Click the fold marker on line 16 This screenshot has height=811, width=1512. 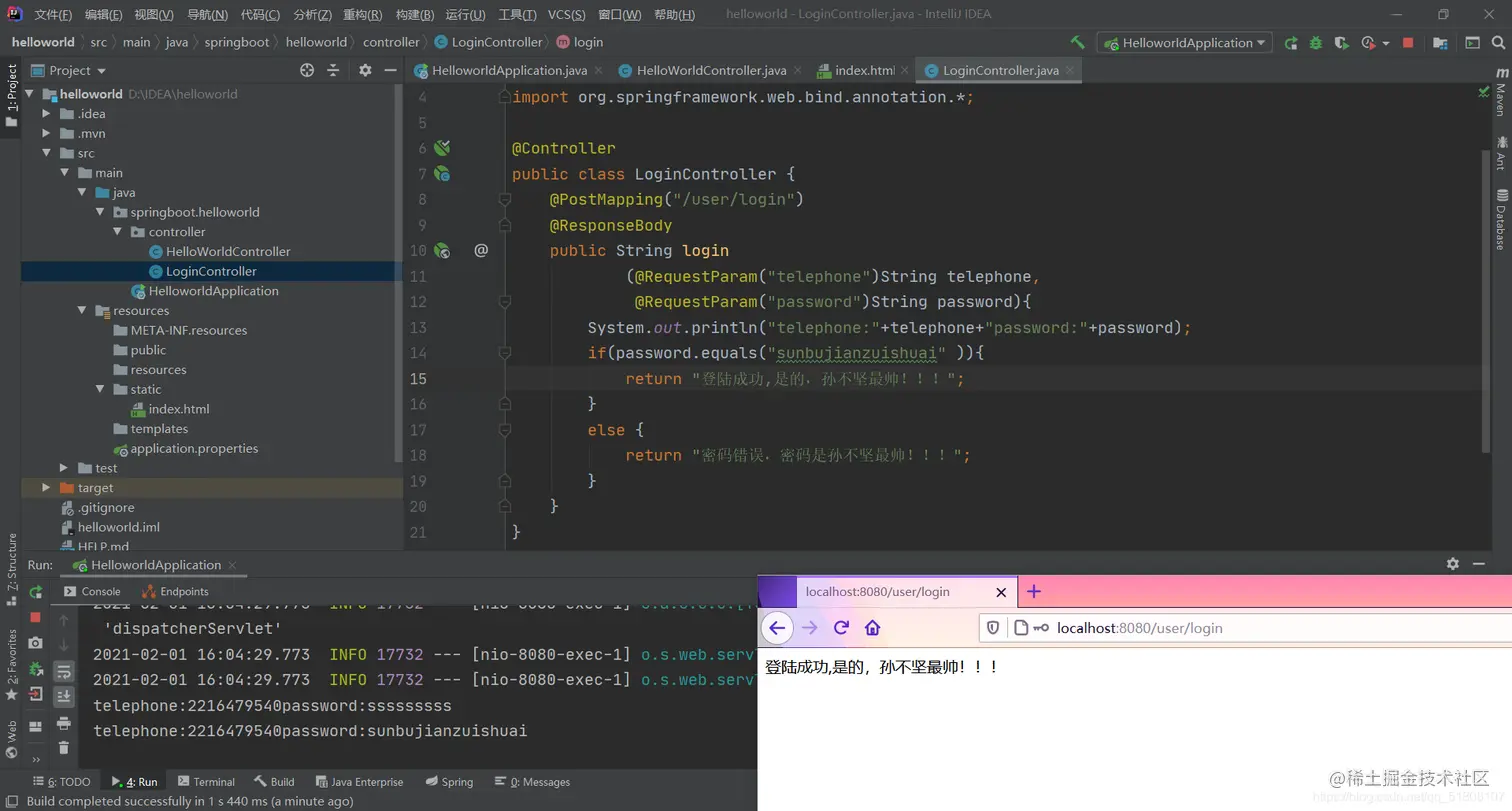pos(505,404)
